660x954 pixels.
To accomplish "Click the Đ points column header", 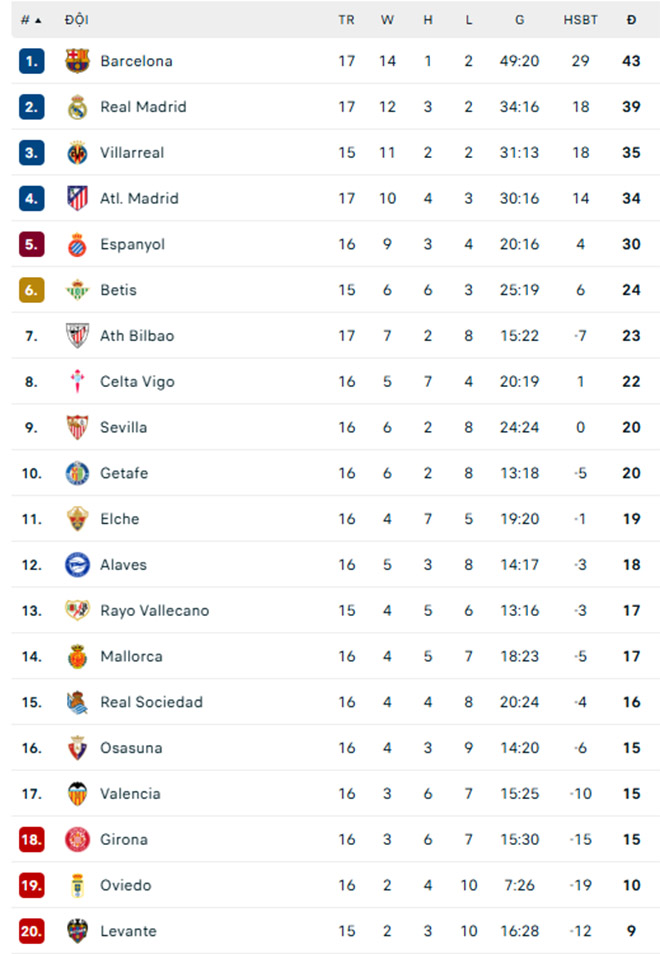I will coord(631,19).
